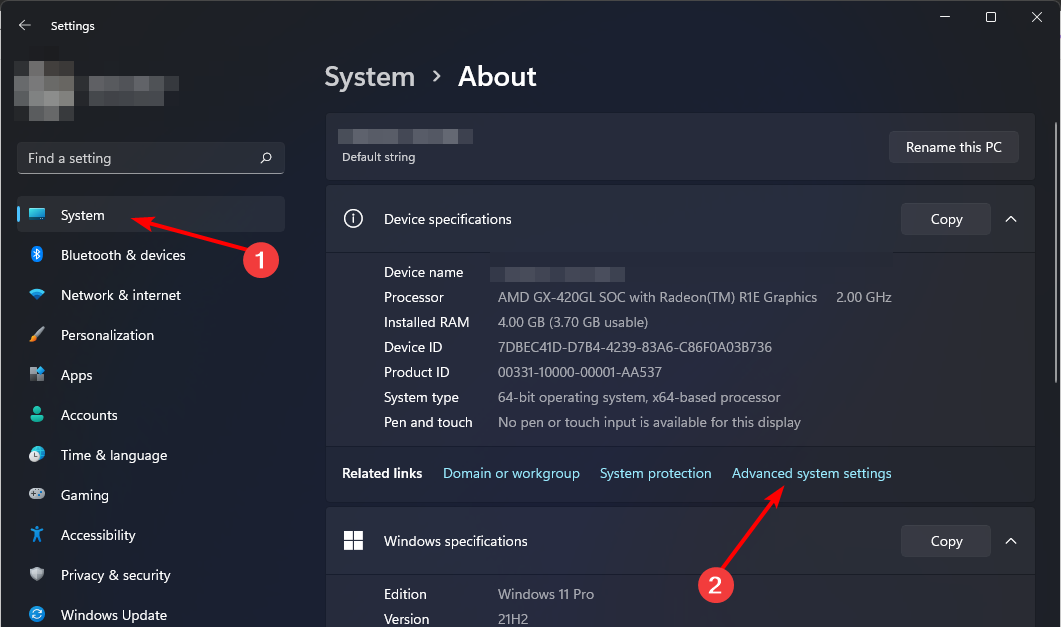Click the pixelated user profile picture

[44, 91]
